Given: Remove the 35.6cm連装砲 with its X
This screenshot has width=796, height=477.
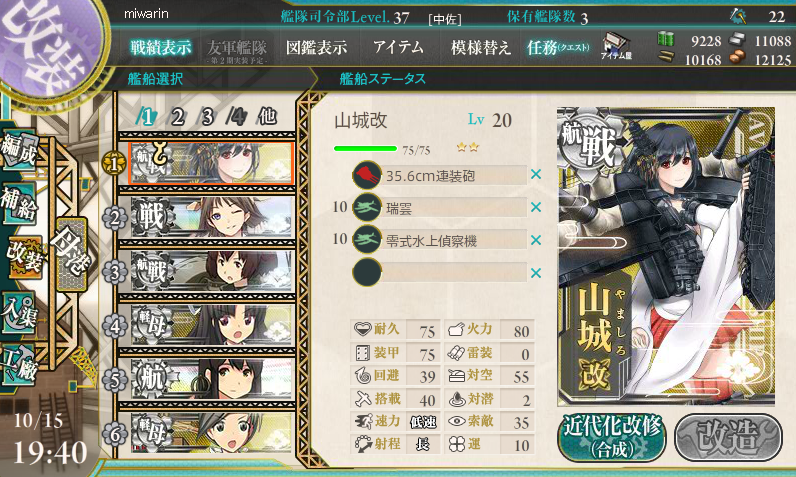Looking at the screenshot, I should click(x=536, y=175).
